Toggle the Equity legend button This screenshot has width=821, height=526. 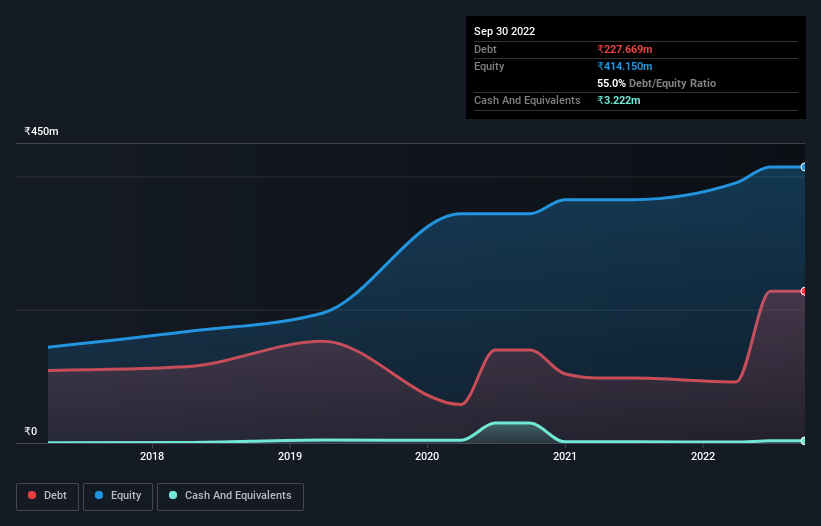coord(118,496)
